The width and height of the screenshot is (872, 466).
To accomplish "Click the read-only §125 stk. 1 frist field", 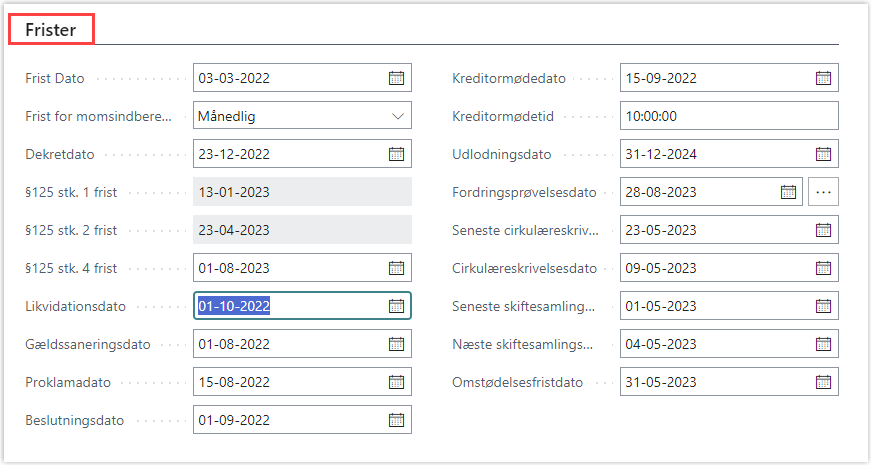I will pyautogui.click(x=301, y=192).
